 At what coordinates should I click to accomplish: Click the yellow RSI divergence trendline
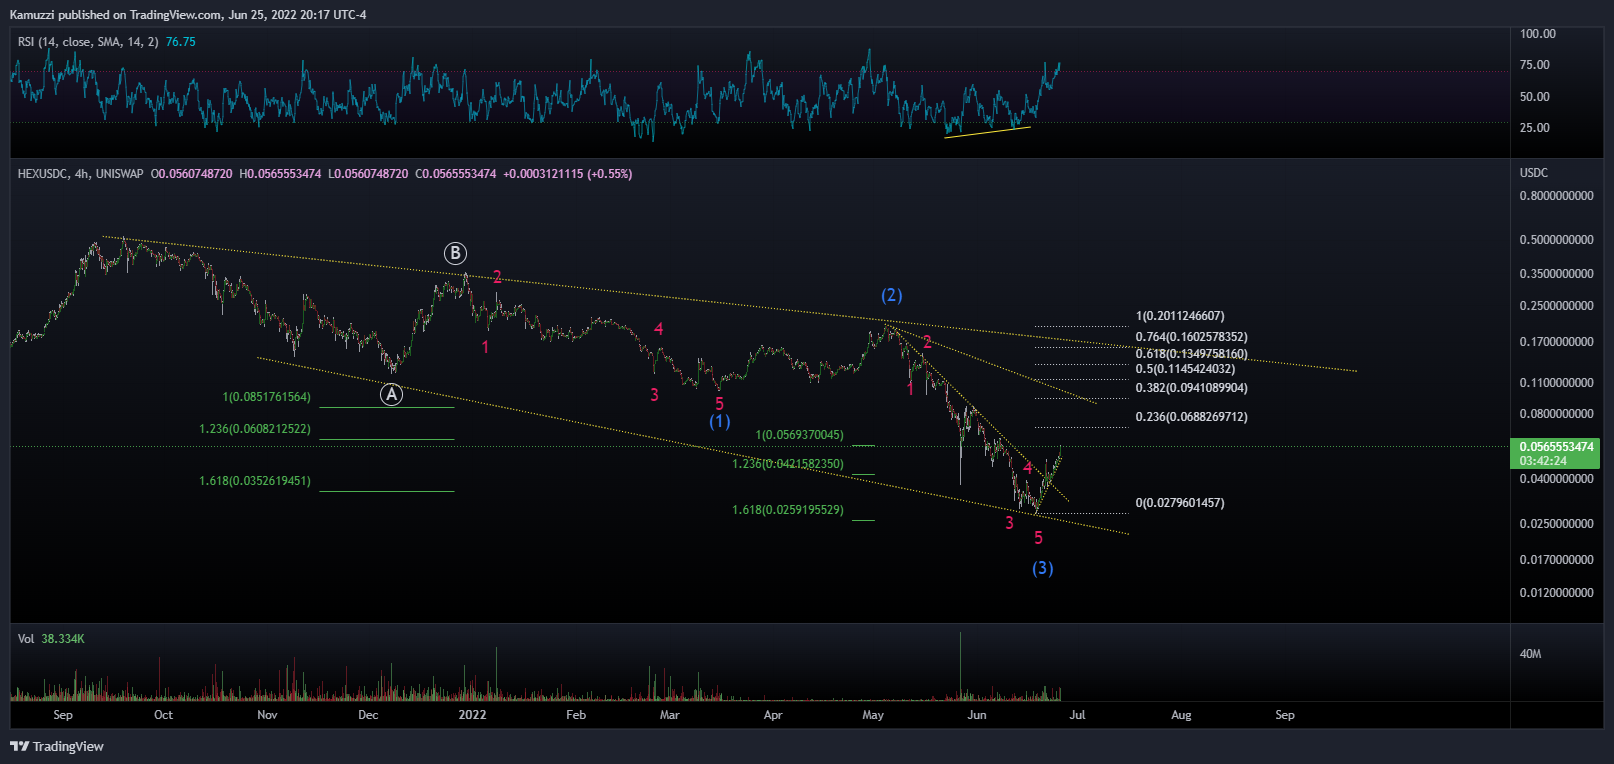point(987,132)
